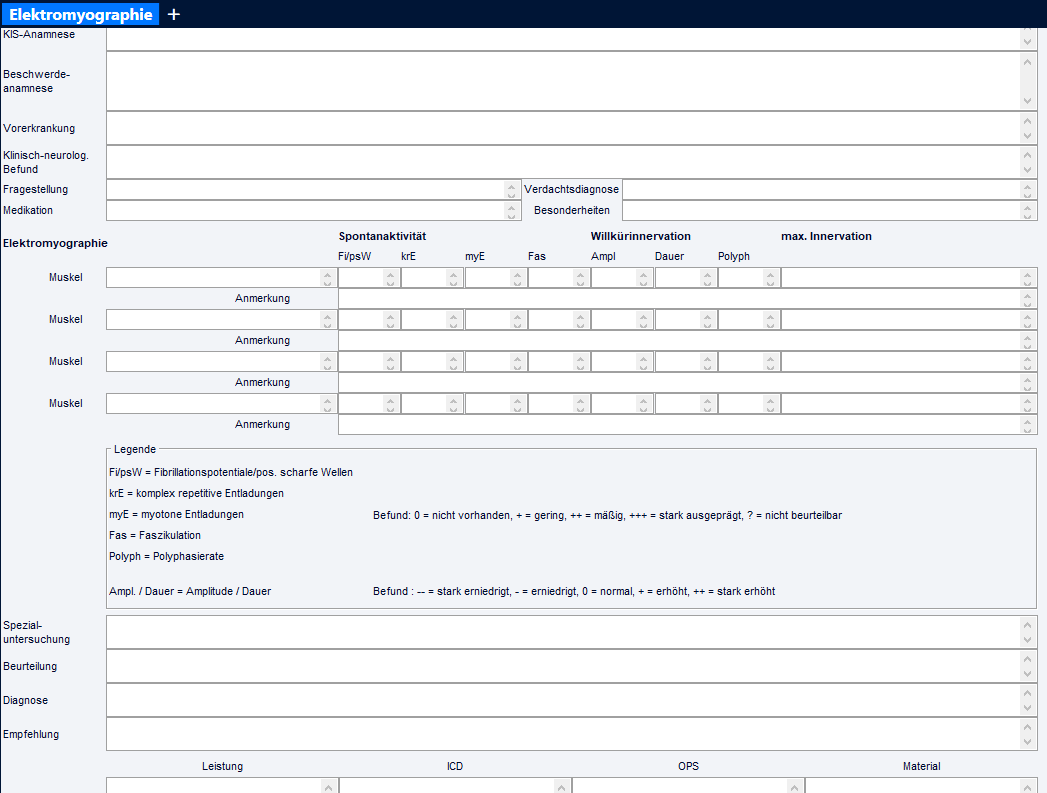The height and width of the screenshot is (793, 1047).
Task: Click the Empfehlung text area
Action: (x=572, y=734)
